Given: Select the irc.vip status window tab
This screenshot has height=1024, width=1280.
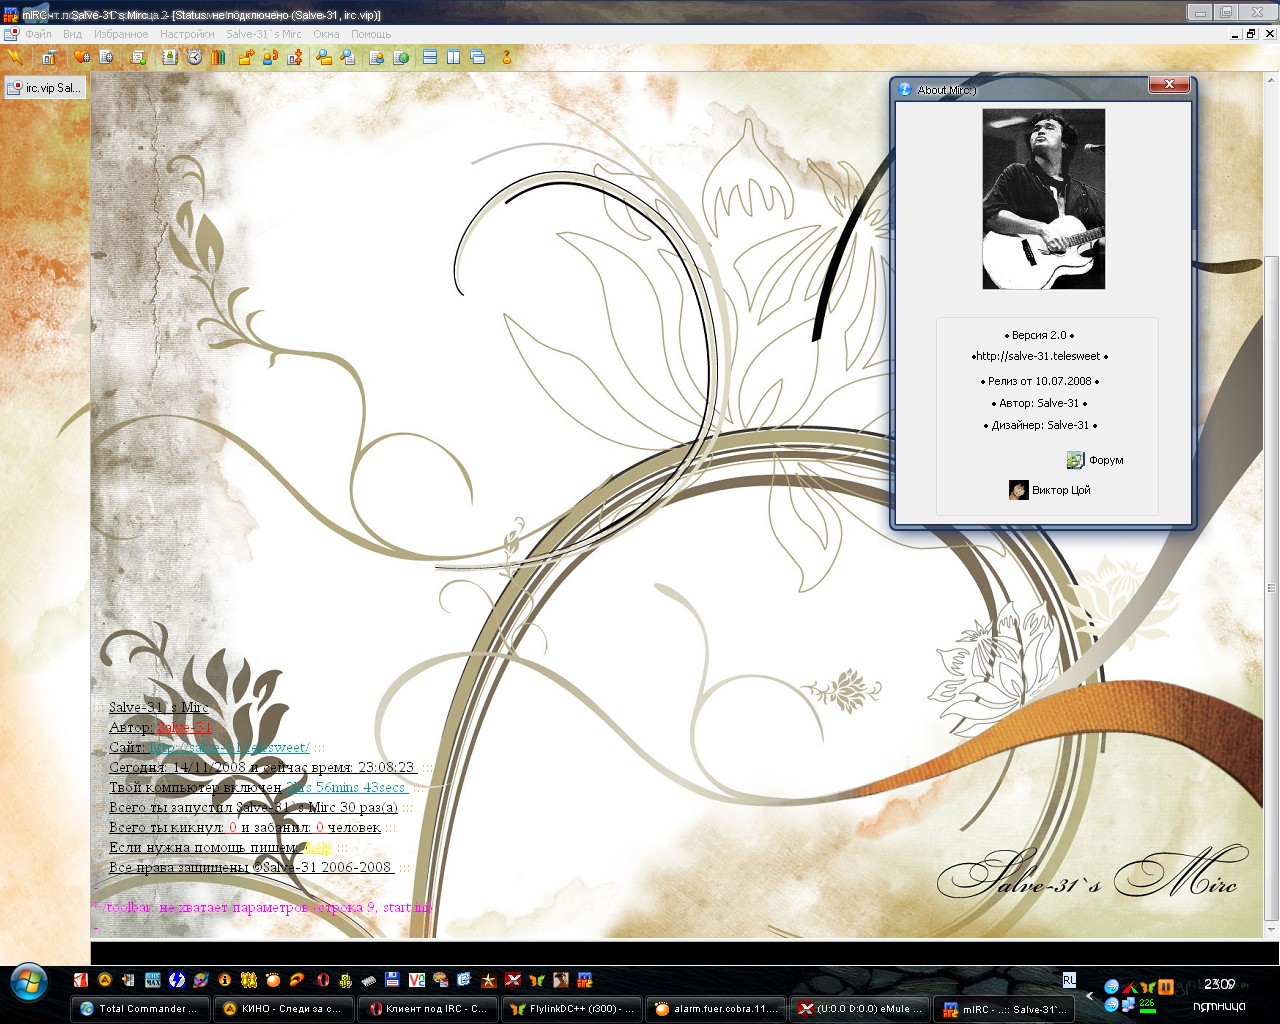Looking at the screenshot, I should 44,88.
